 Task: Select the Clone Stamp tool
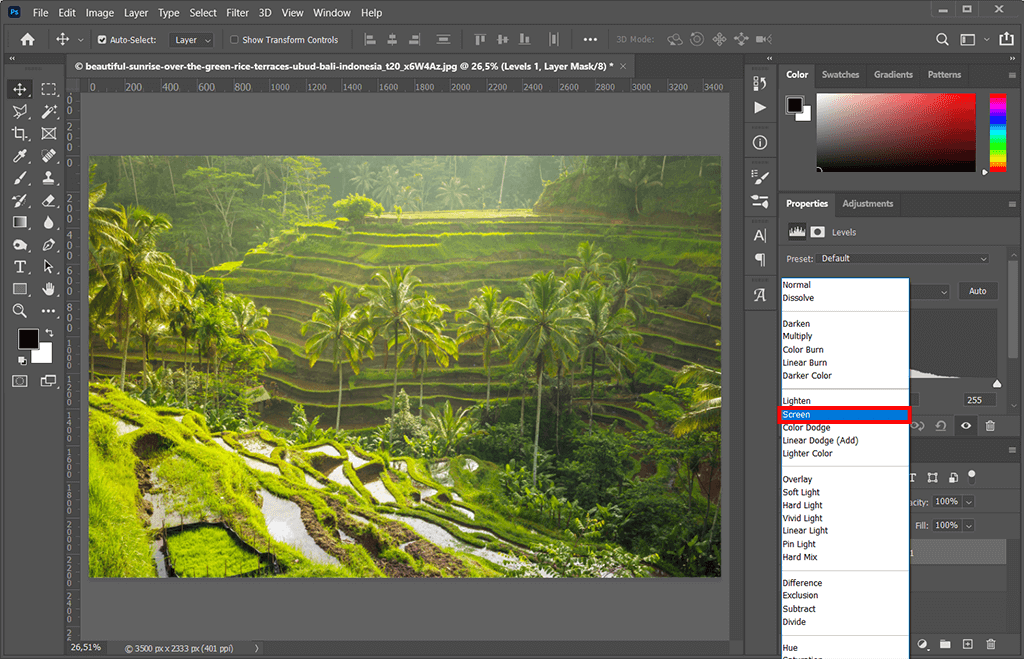(48, 178)
